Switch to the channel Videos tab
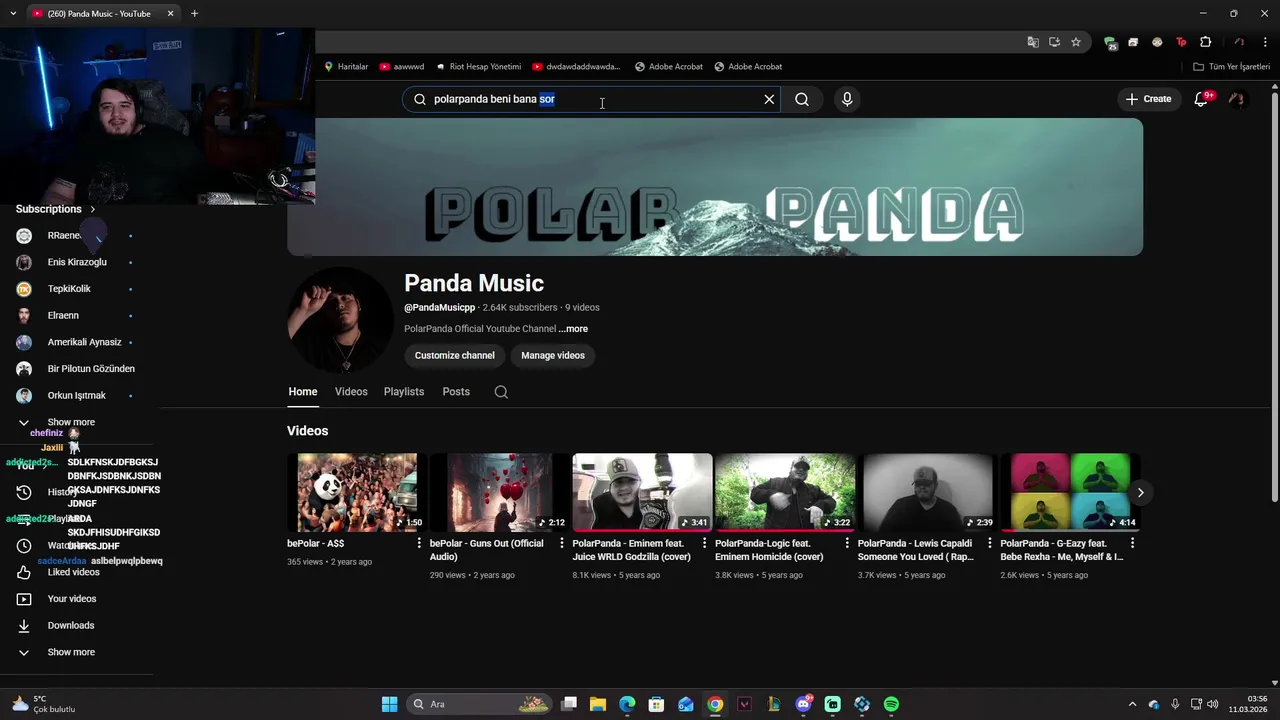Screen dimensions: 1280x720 point(351,392)
